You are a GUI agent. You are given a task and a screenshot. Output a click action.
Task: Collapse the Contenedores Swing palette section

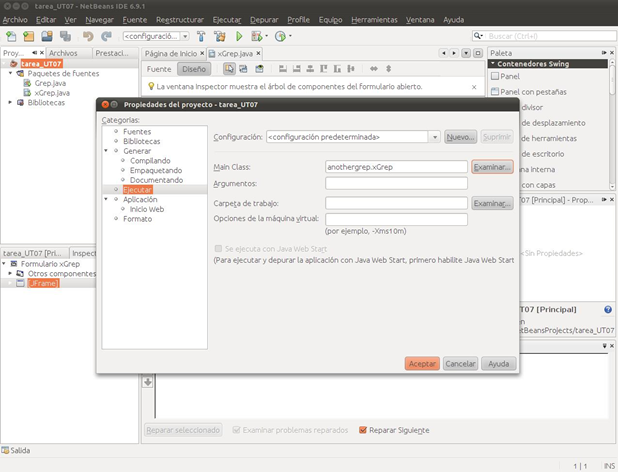pos(493,63)
